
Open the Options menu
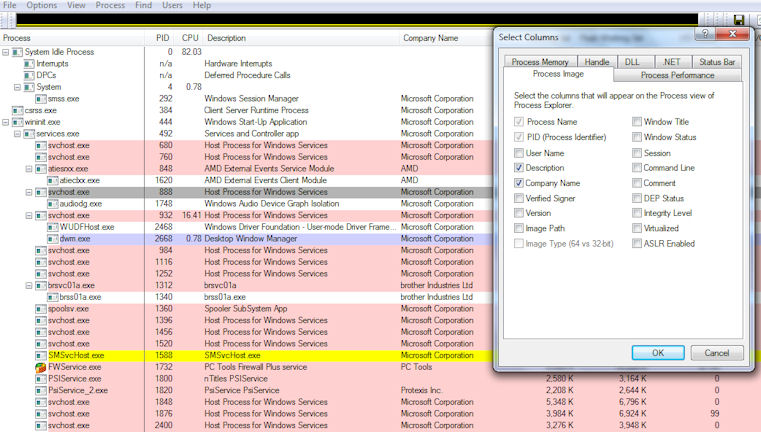(x=42, y=5)
